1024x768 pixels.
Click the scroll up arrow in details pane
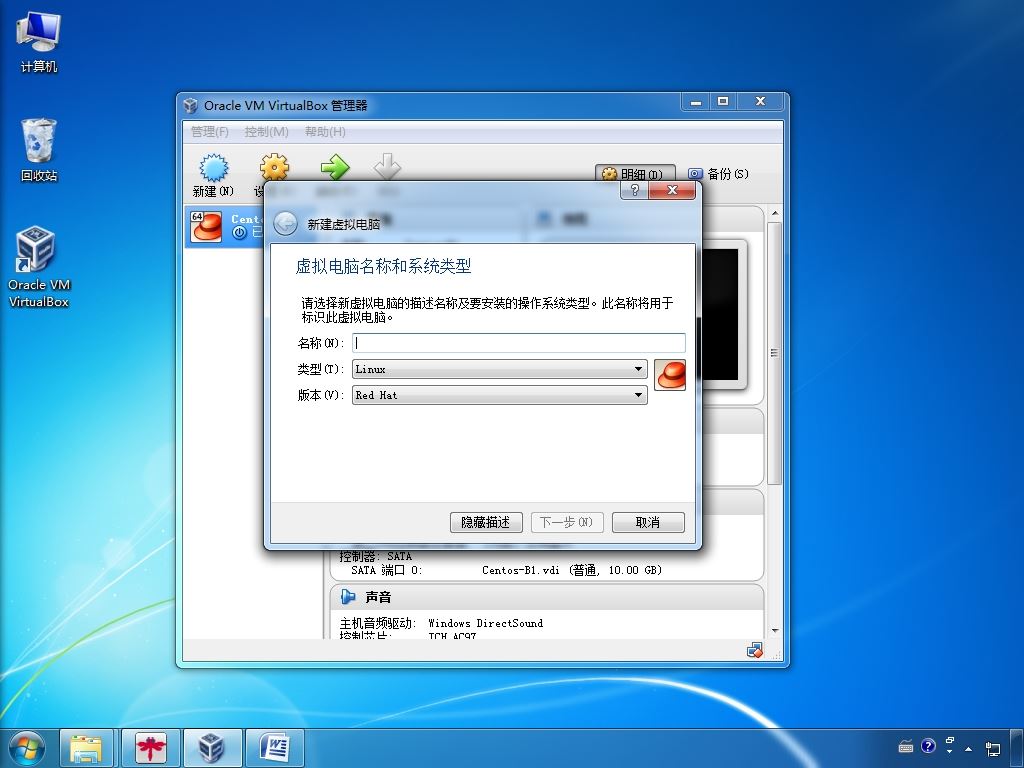coord(775,213)
